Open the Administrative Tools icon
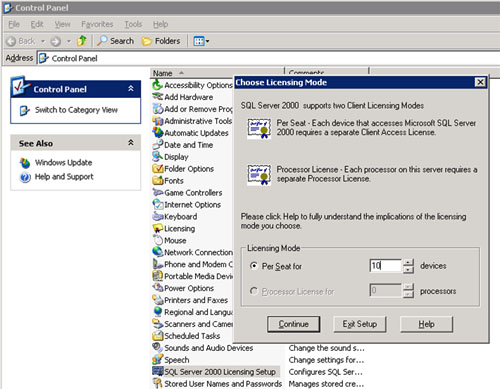The width and height of the screenshot is (500, 389). 157,121
